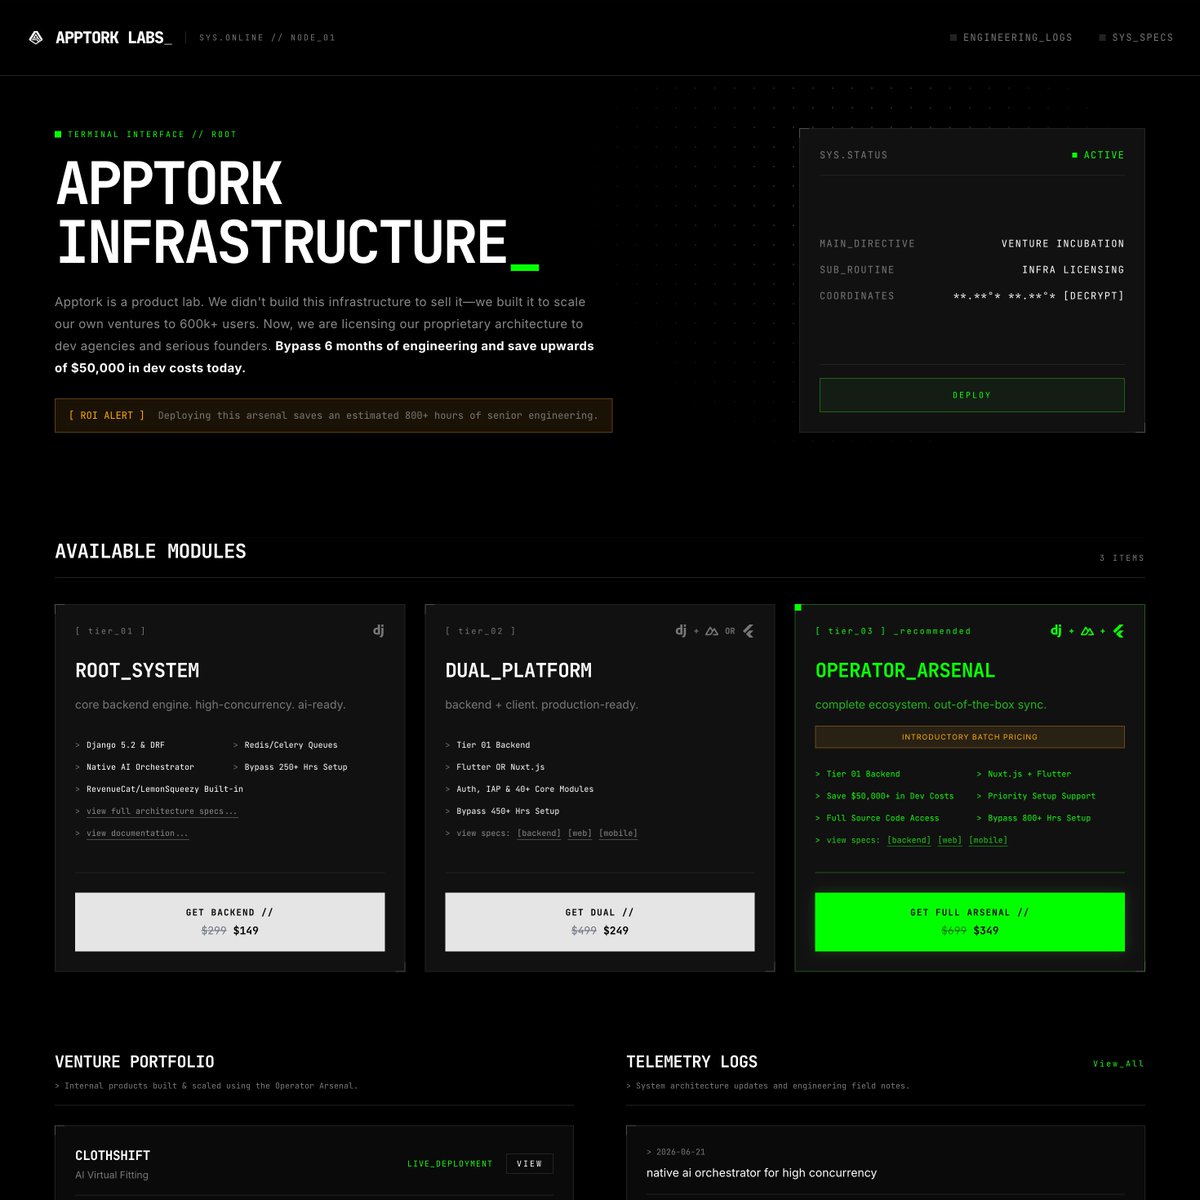Open [mobile] specs in DUAL_PLATFORM card
Image resolution: width=1200 pixels, height=1200 pixels.
[x=618, y=833]
